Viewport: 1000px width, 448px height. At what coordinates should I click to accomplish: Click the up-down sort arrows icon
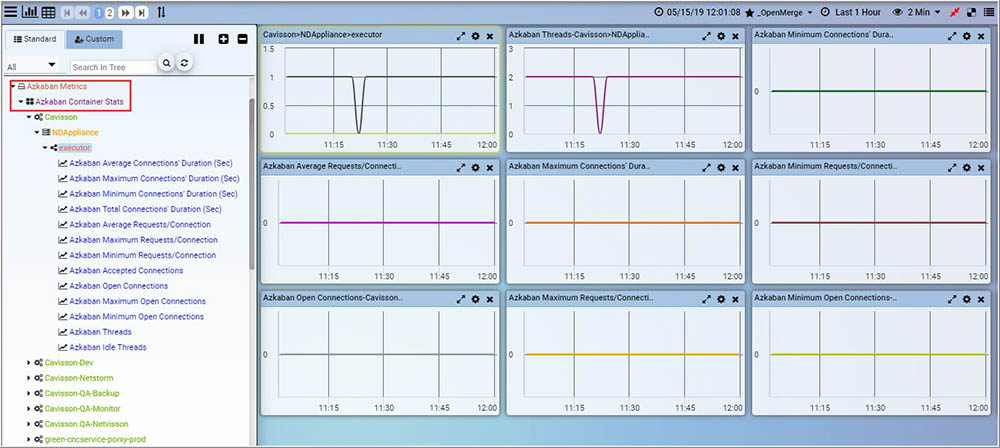[161, 12]
